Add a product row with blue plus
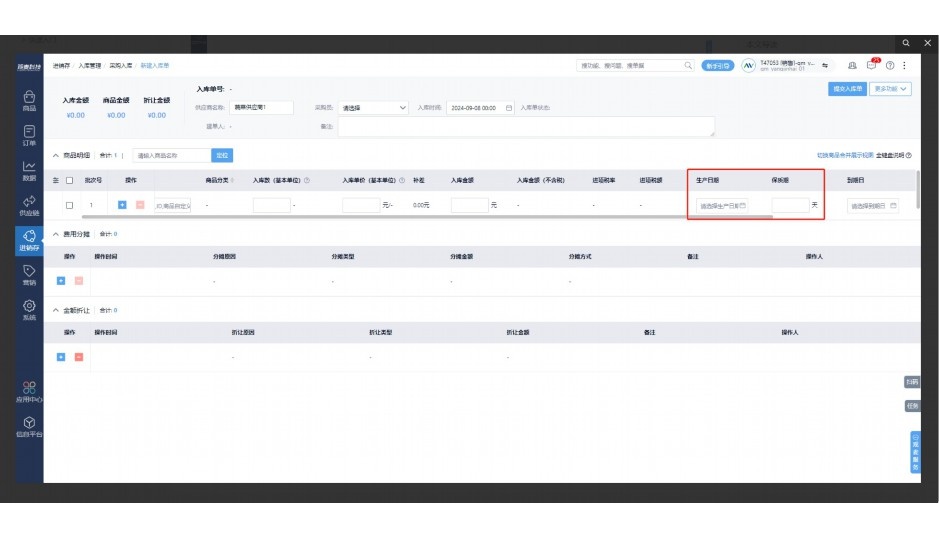939x538 pixels. (122, 205)
